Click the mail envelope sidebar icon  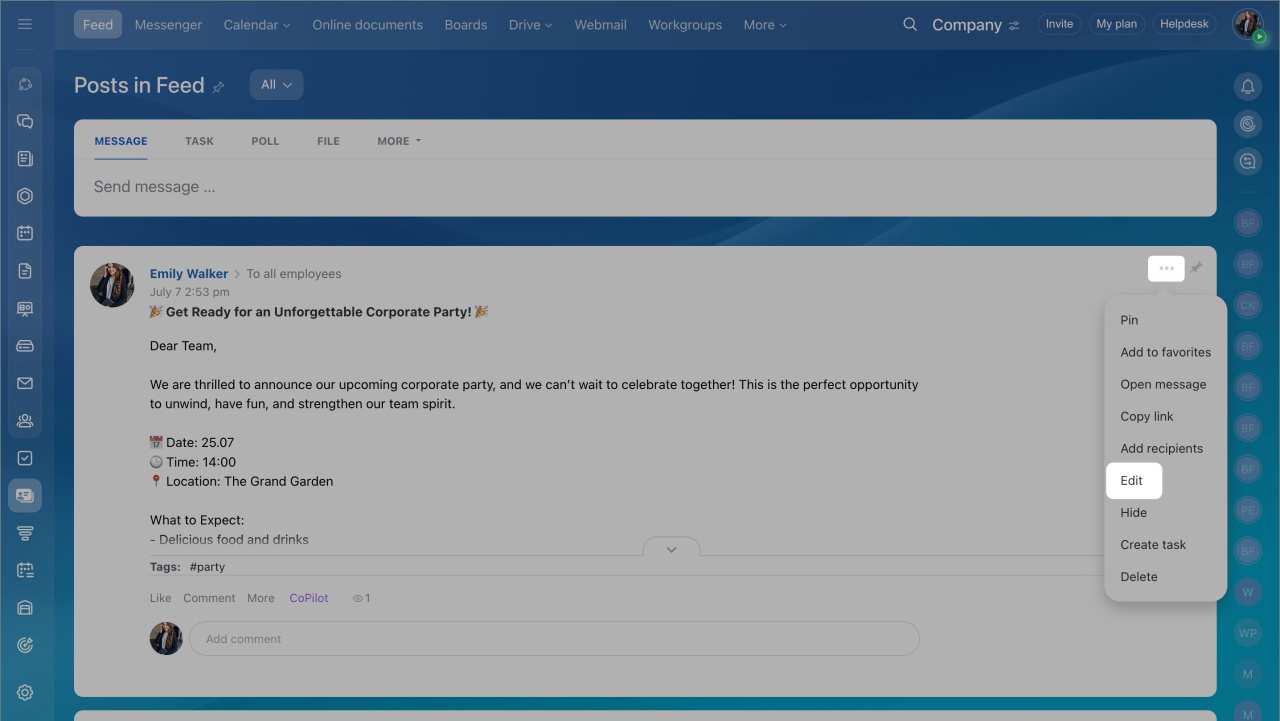(25, 383)
